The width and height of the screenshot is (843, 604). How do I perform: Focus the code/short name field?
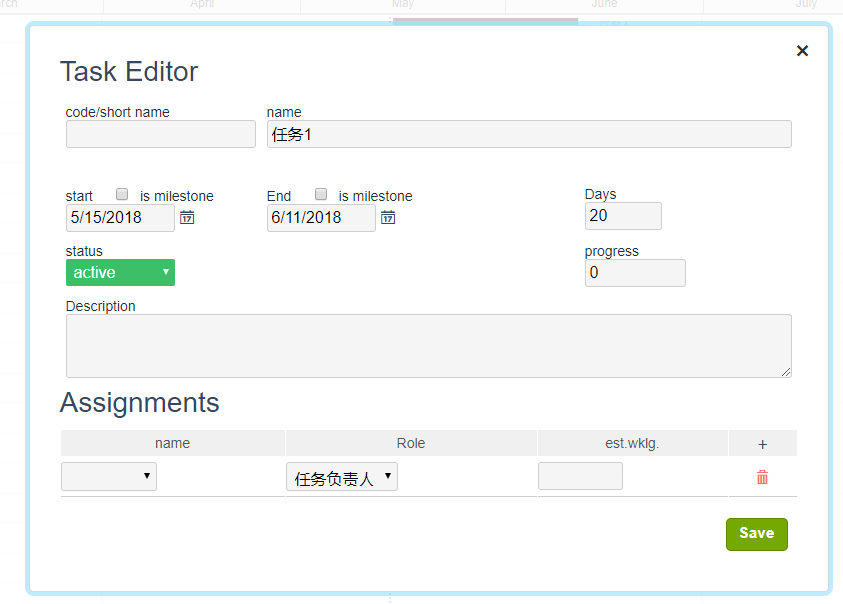tap(161, 134)
